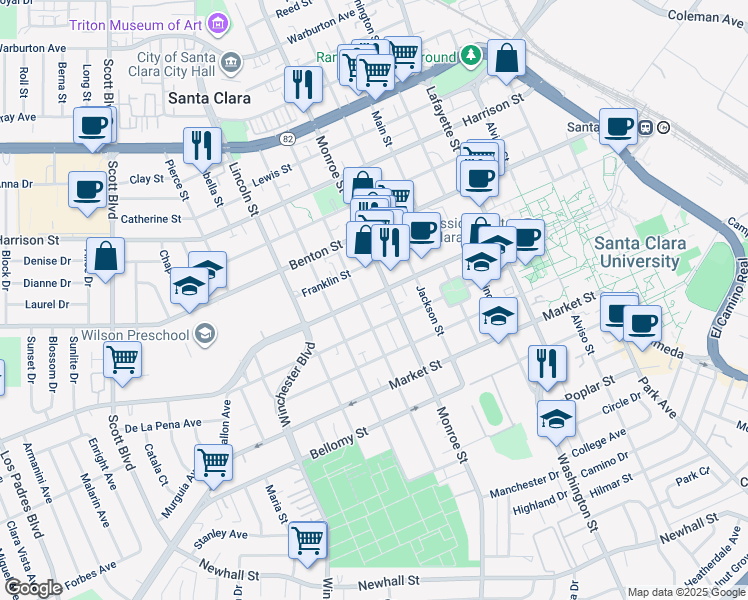Click the Bellomy St street label
This screenshot has height=600, width=748.
[x=339, y=443]
